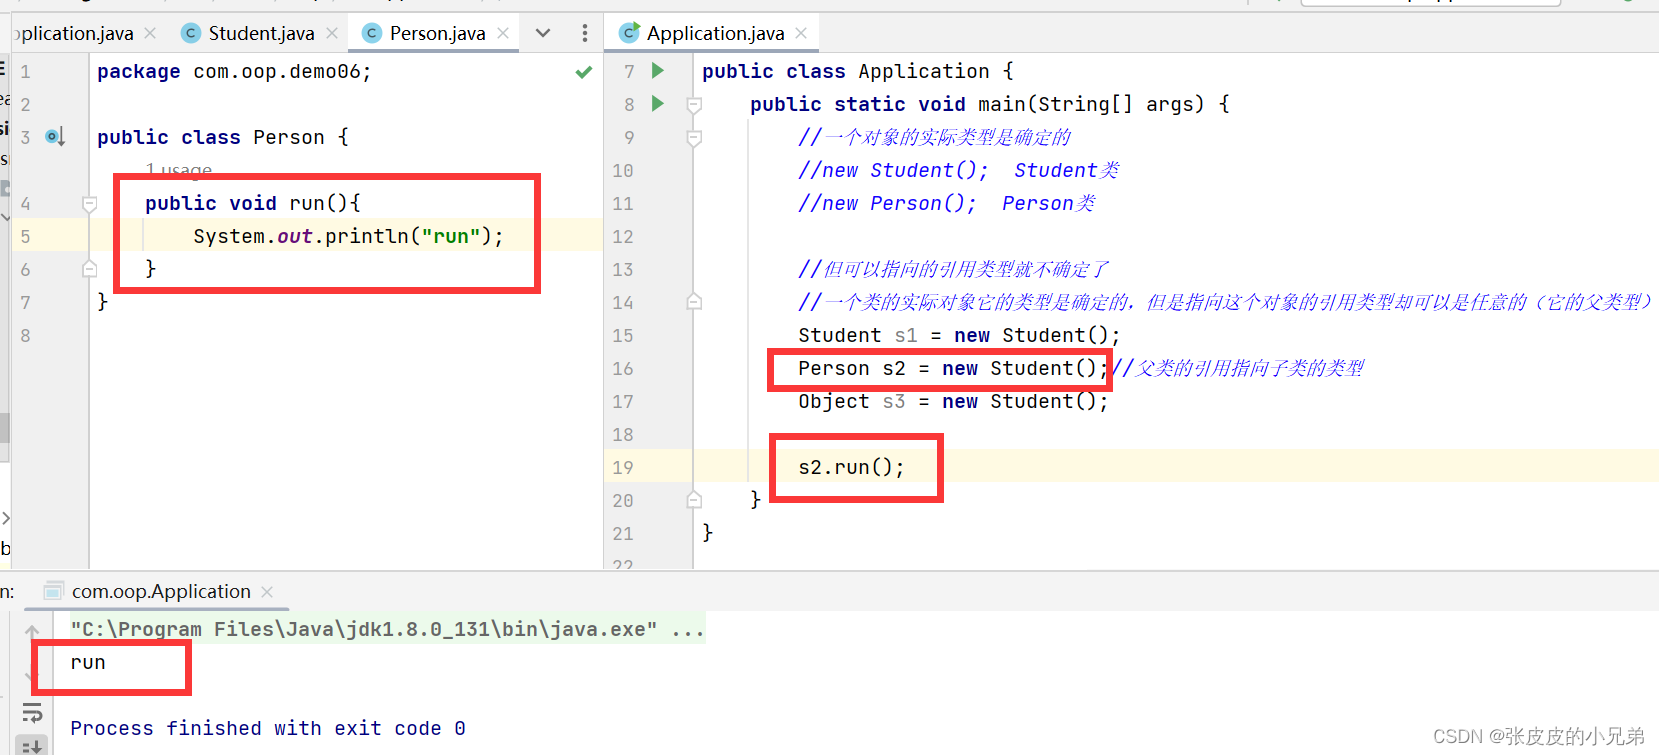Click the console scroll-up arrow icon
The image size is (1659, 755).
click(32, 631)
